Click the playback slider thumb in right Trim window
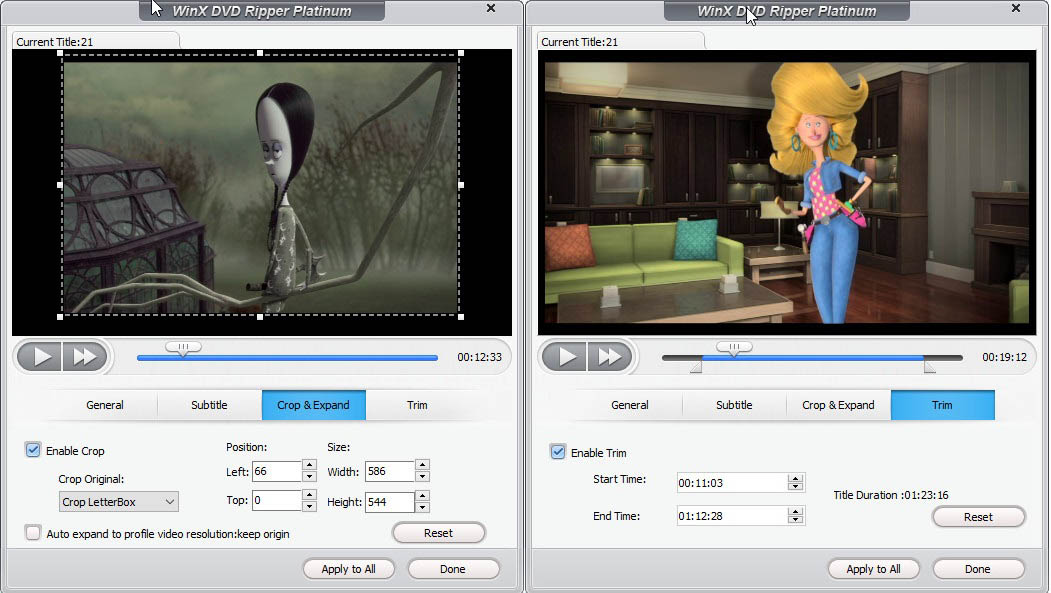Viewport: 1051px width, 593px height. click(734, 348)
